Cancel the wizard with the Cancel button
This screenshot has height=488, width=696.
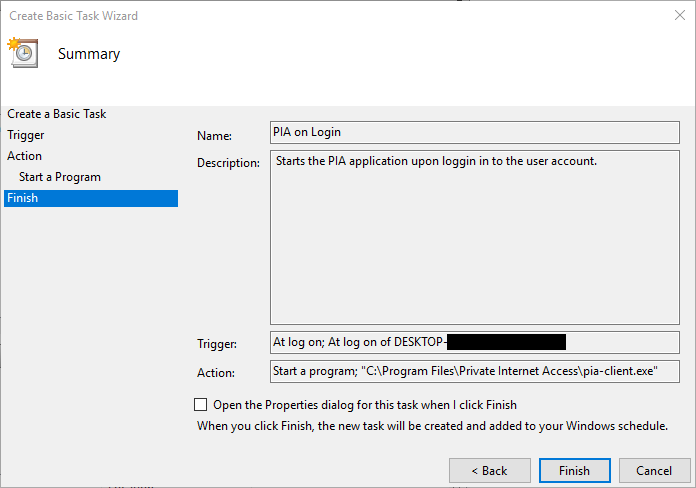click(655, 470)
